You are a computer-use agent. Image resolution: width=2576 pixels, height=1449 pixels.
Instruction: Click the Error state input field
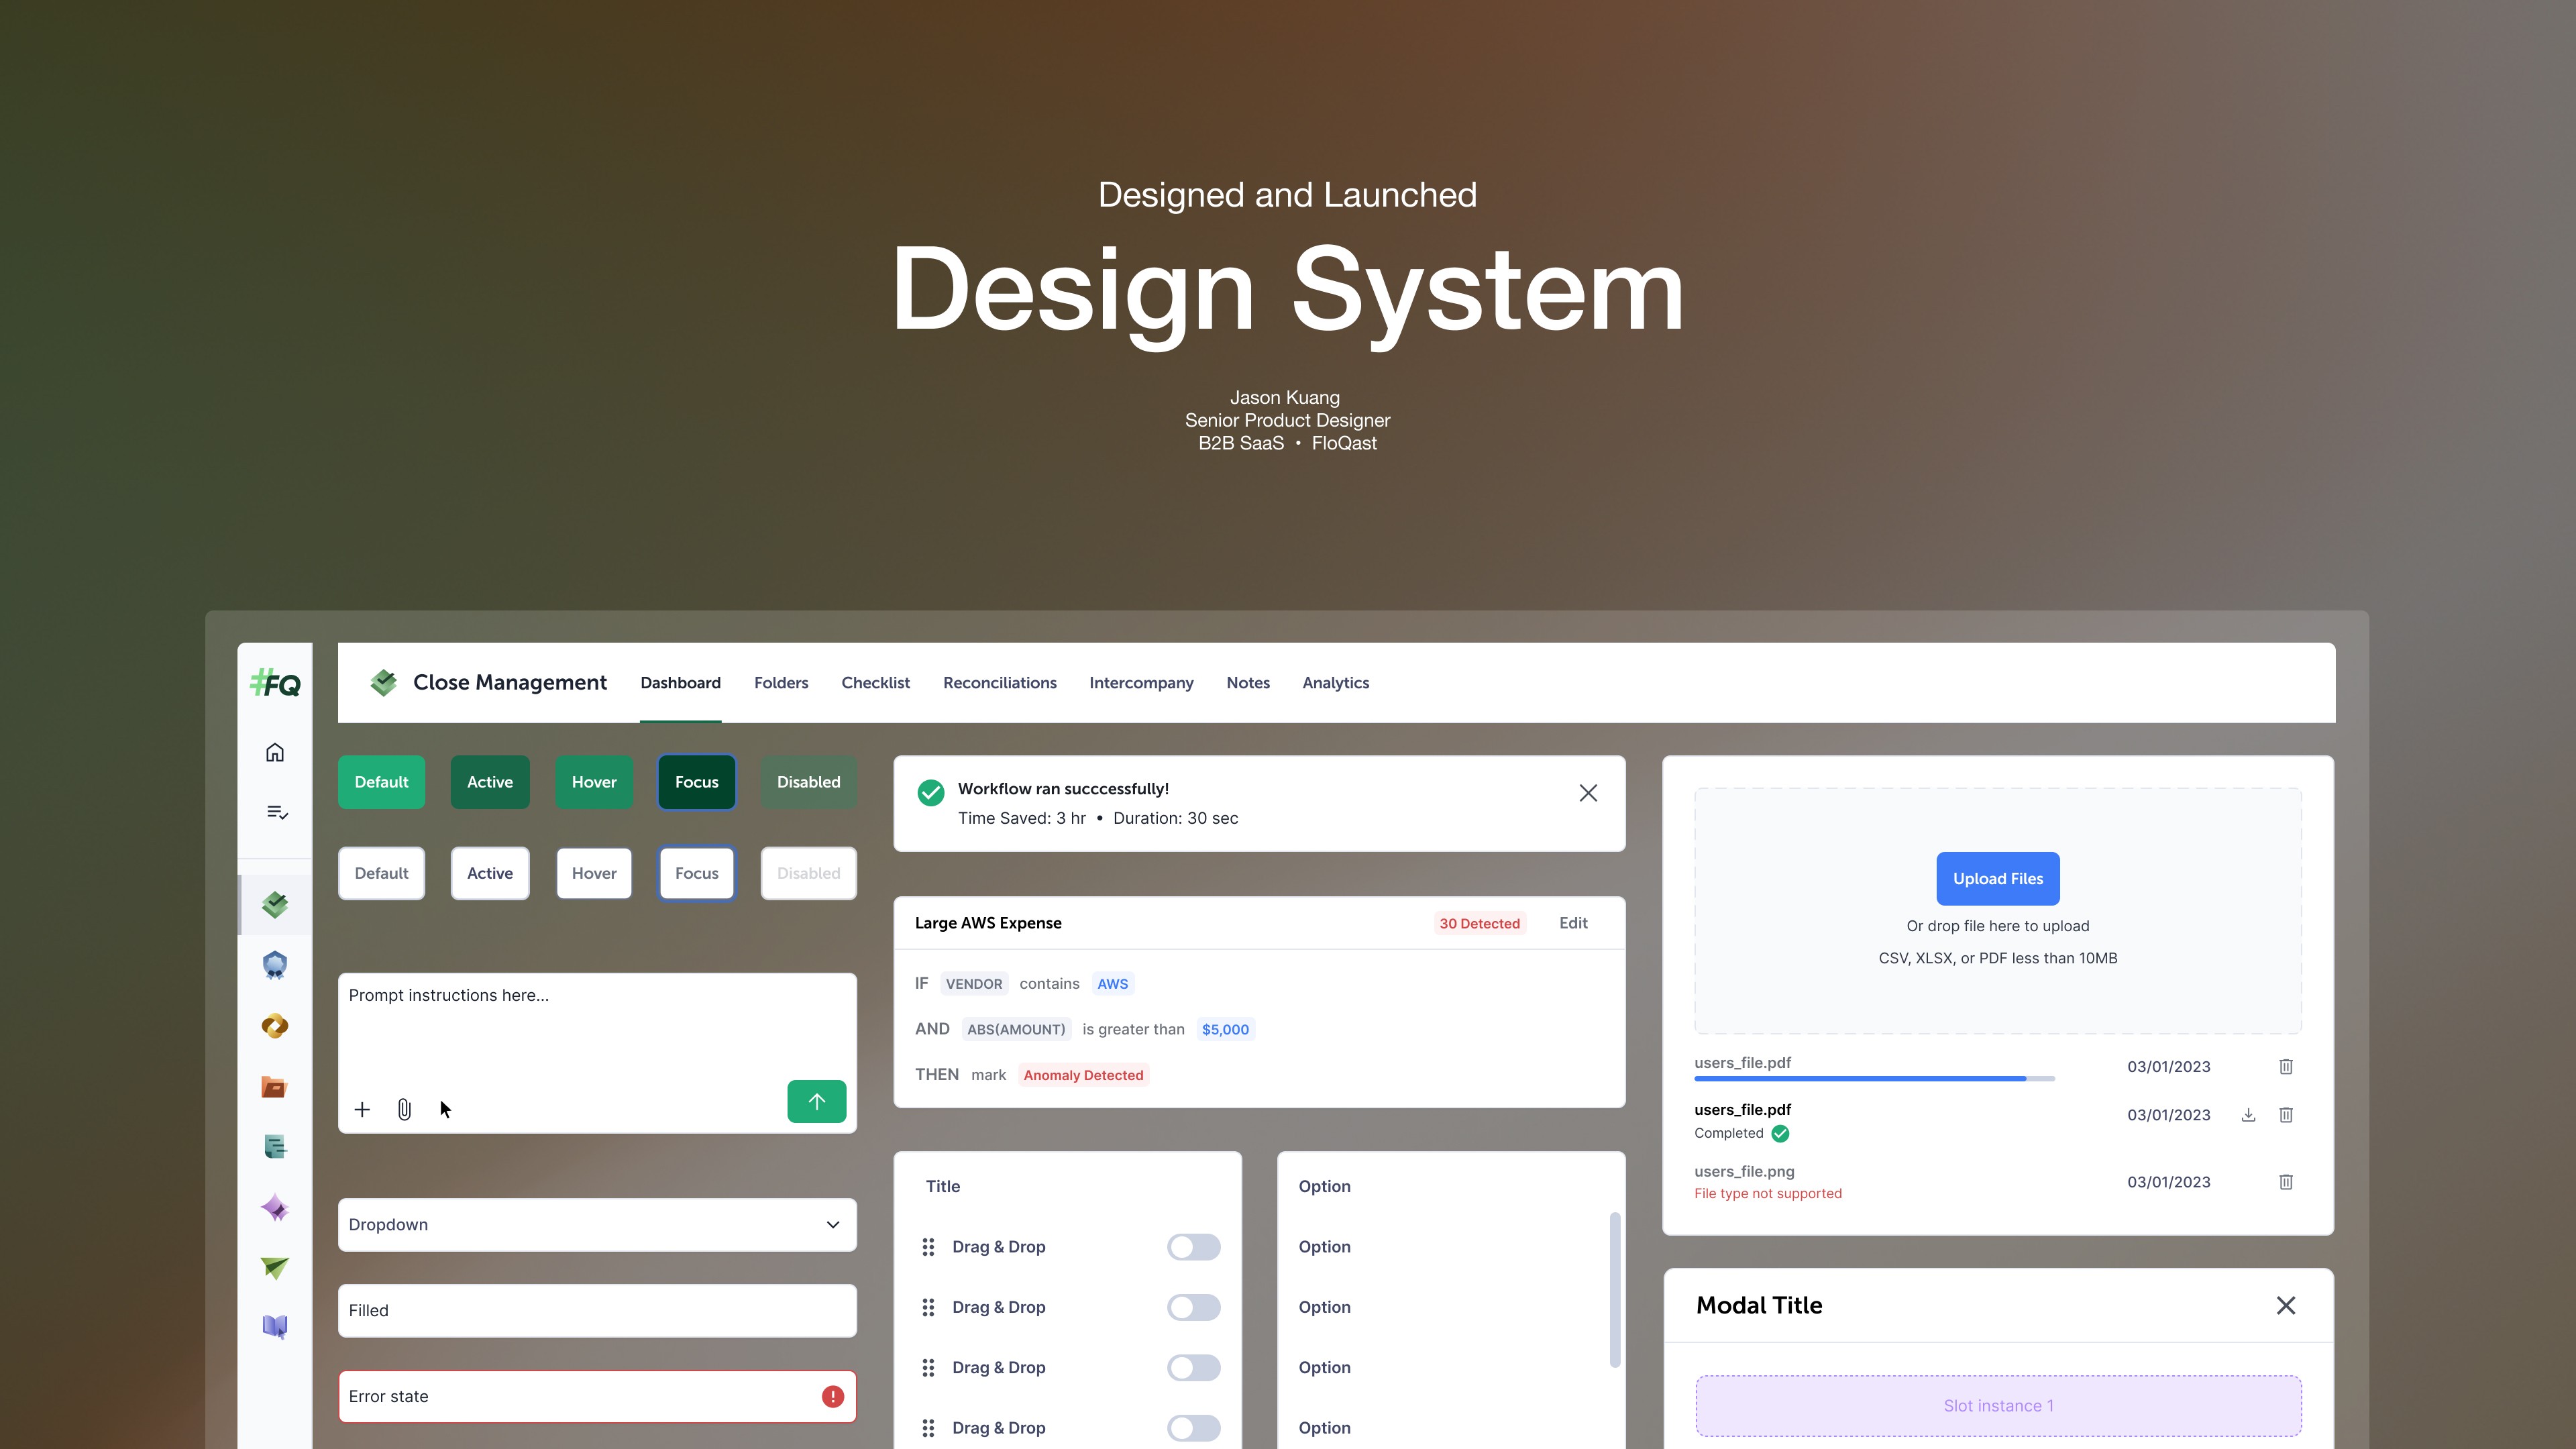pyautogui.click(x=580, y=1396)
